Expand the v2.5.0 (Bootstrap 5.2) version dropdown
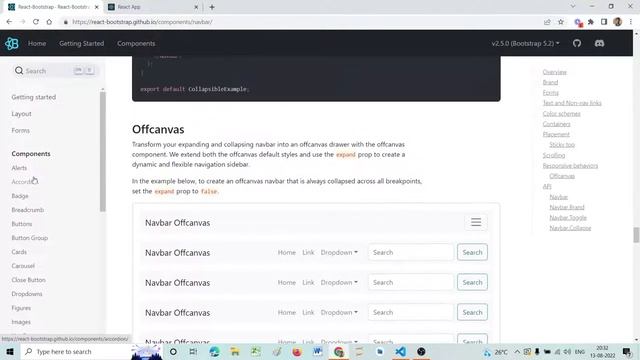This screenshot has width=640, height=360. [525, 43]
